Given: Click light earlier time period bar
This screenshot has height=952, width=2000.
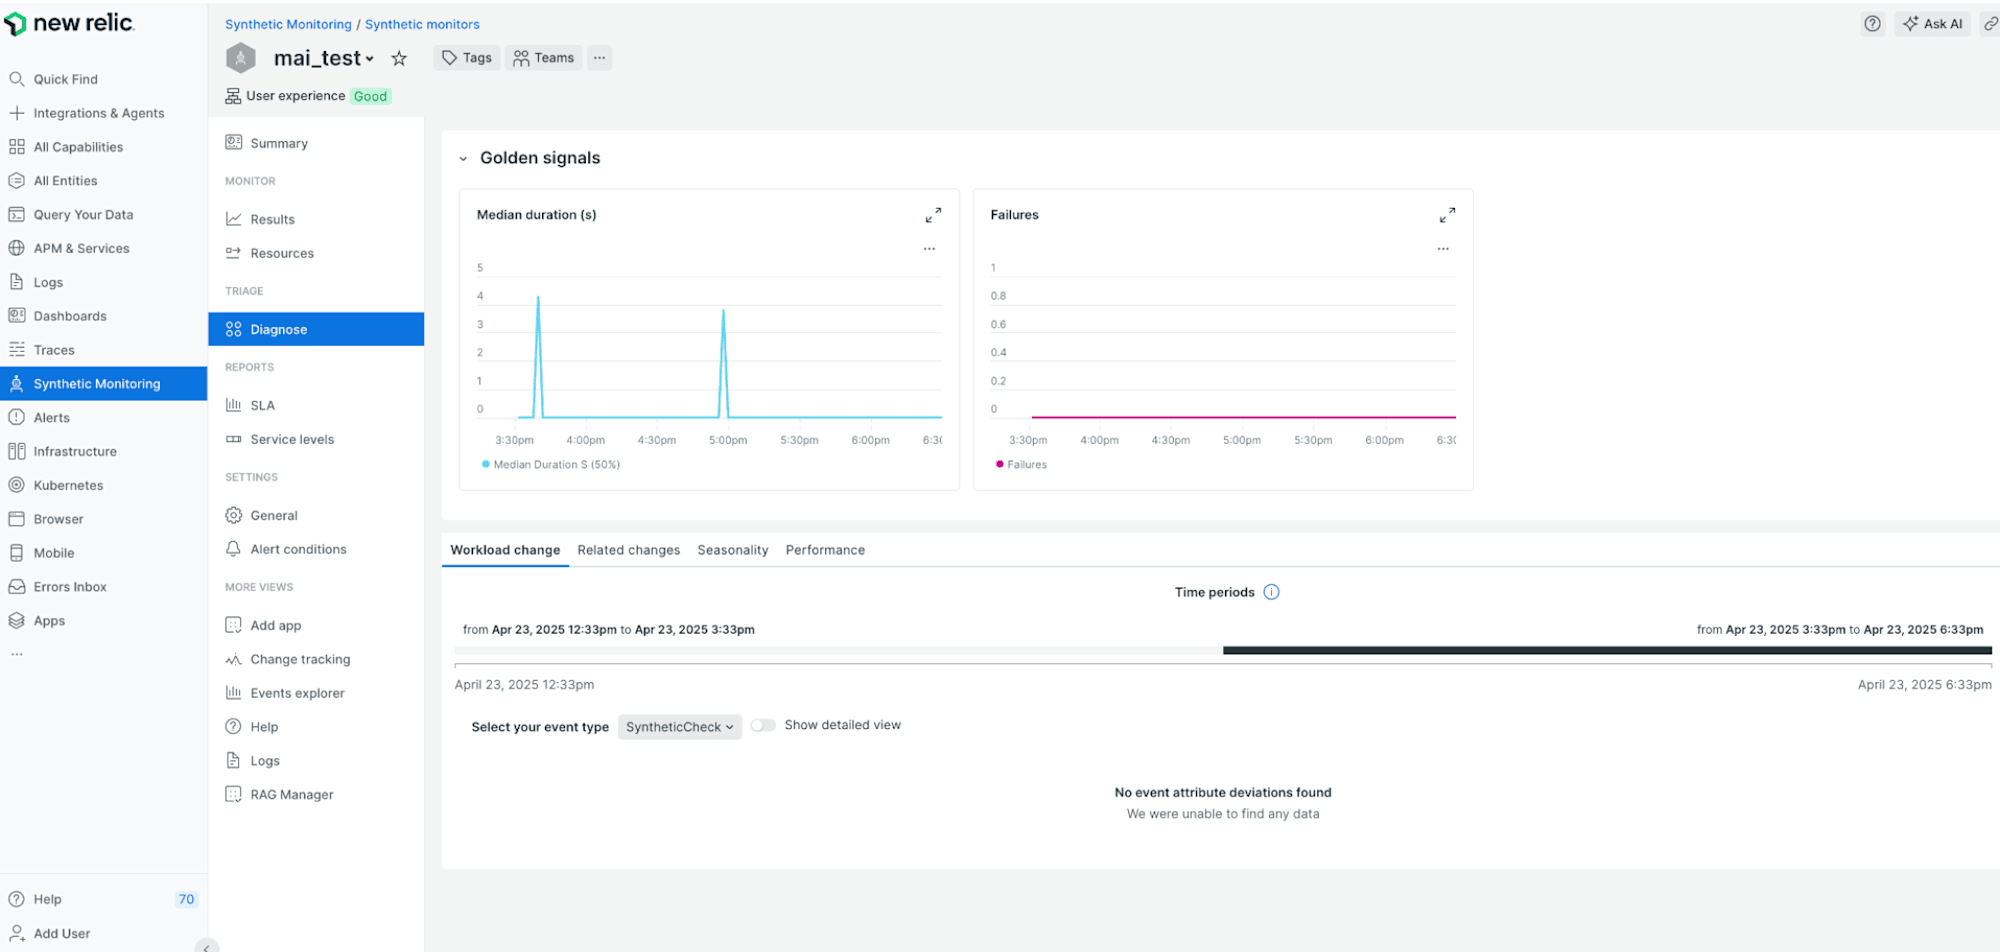Looking at the screenshot, I should (838, 651).
